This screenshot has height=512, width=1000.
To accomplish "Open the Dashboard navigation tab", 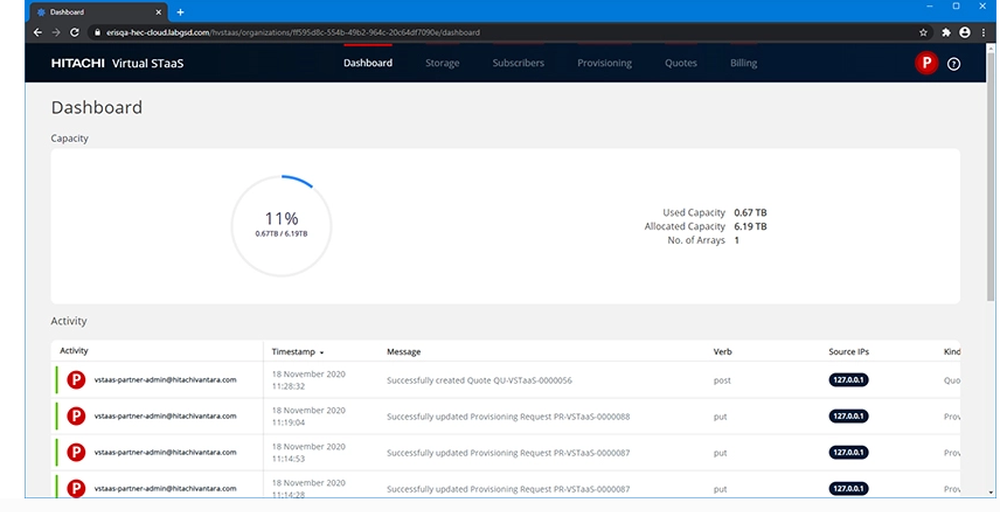I will (x=368, y=63).
